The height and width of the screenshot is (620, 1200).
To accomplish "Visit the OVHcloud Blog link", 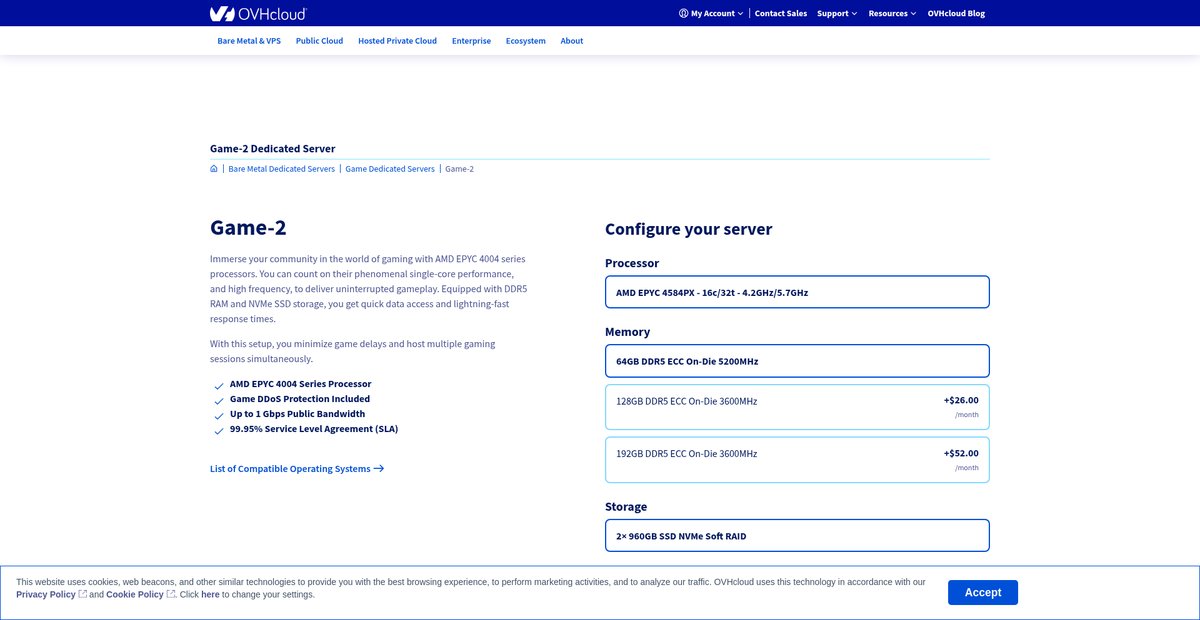I will click(956, 13).
